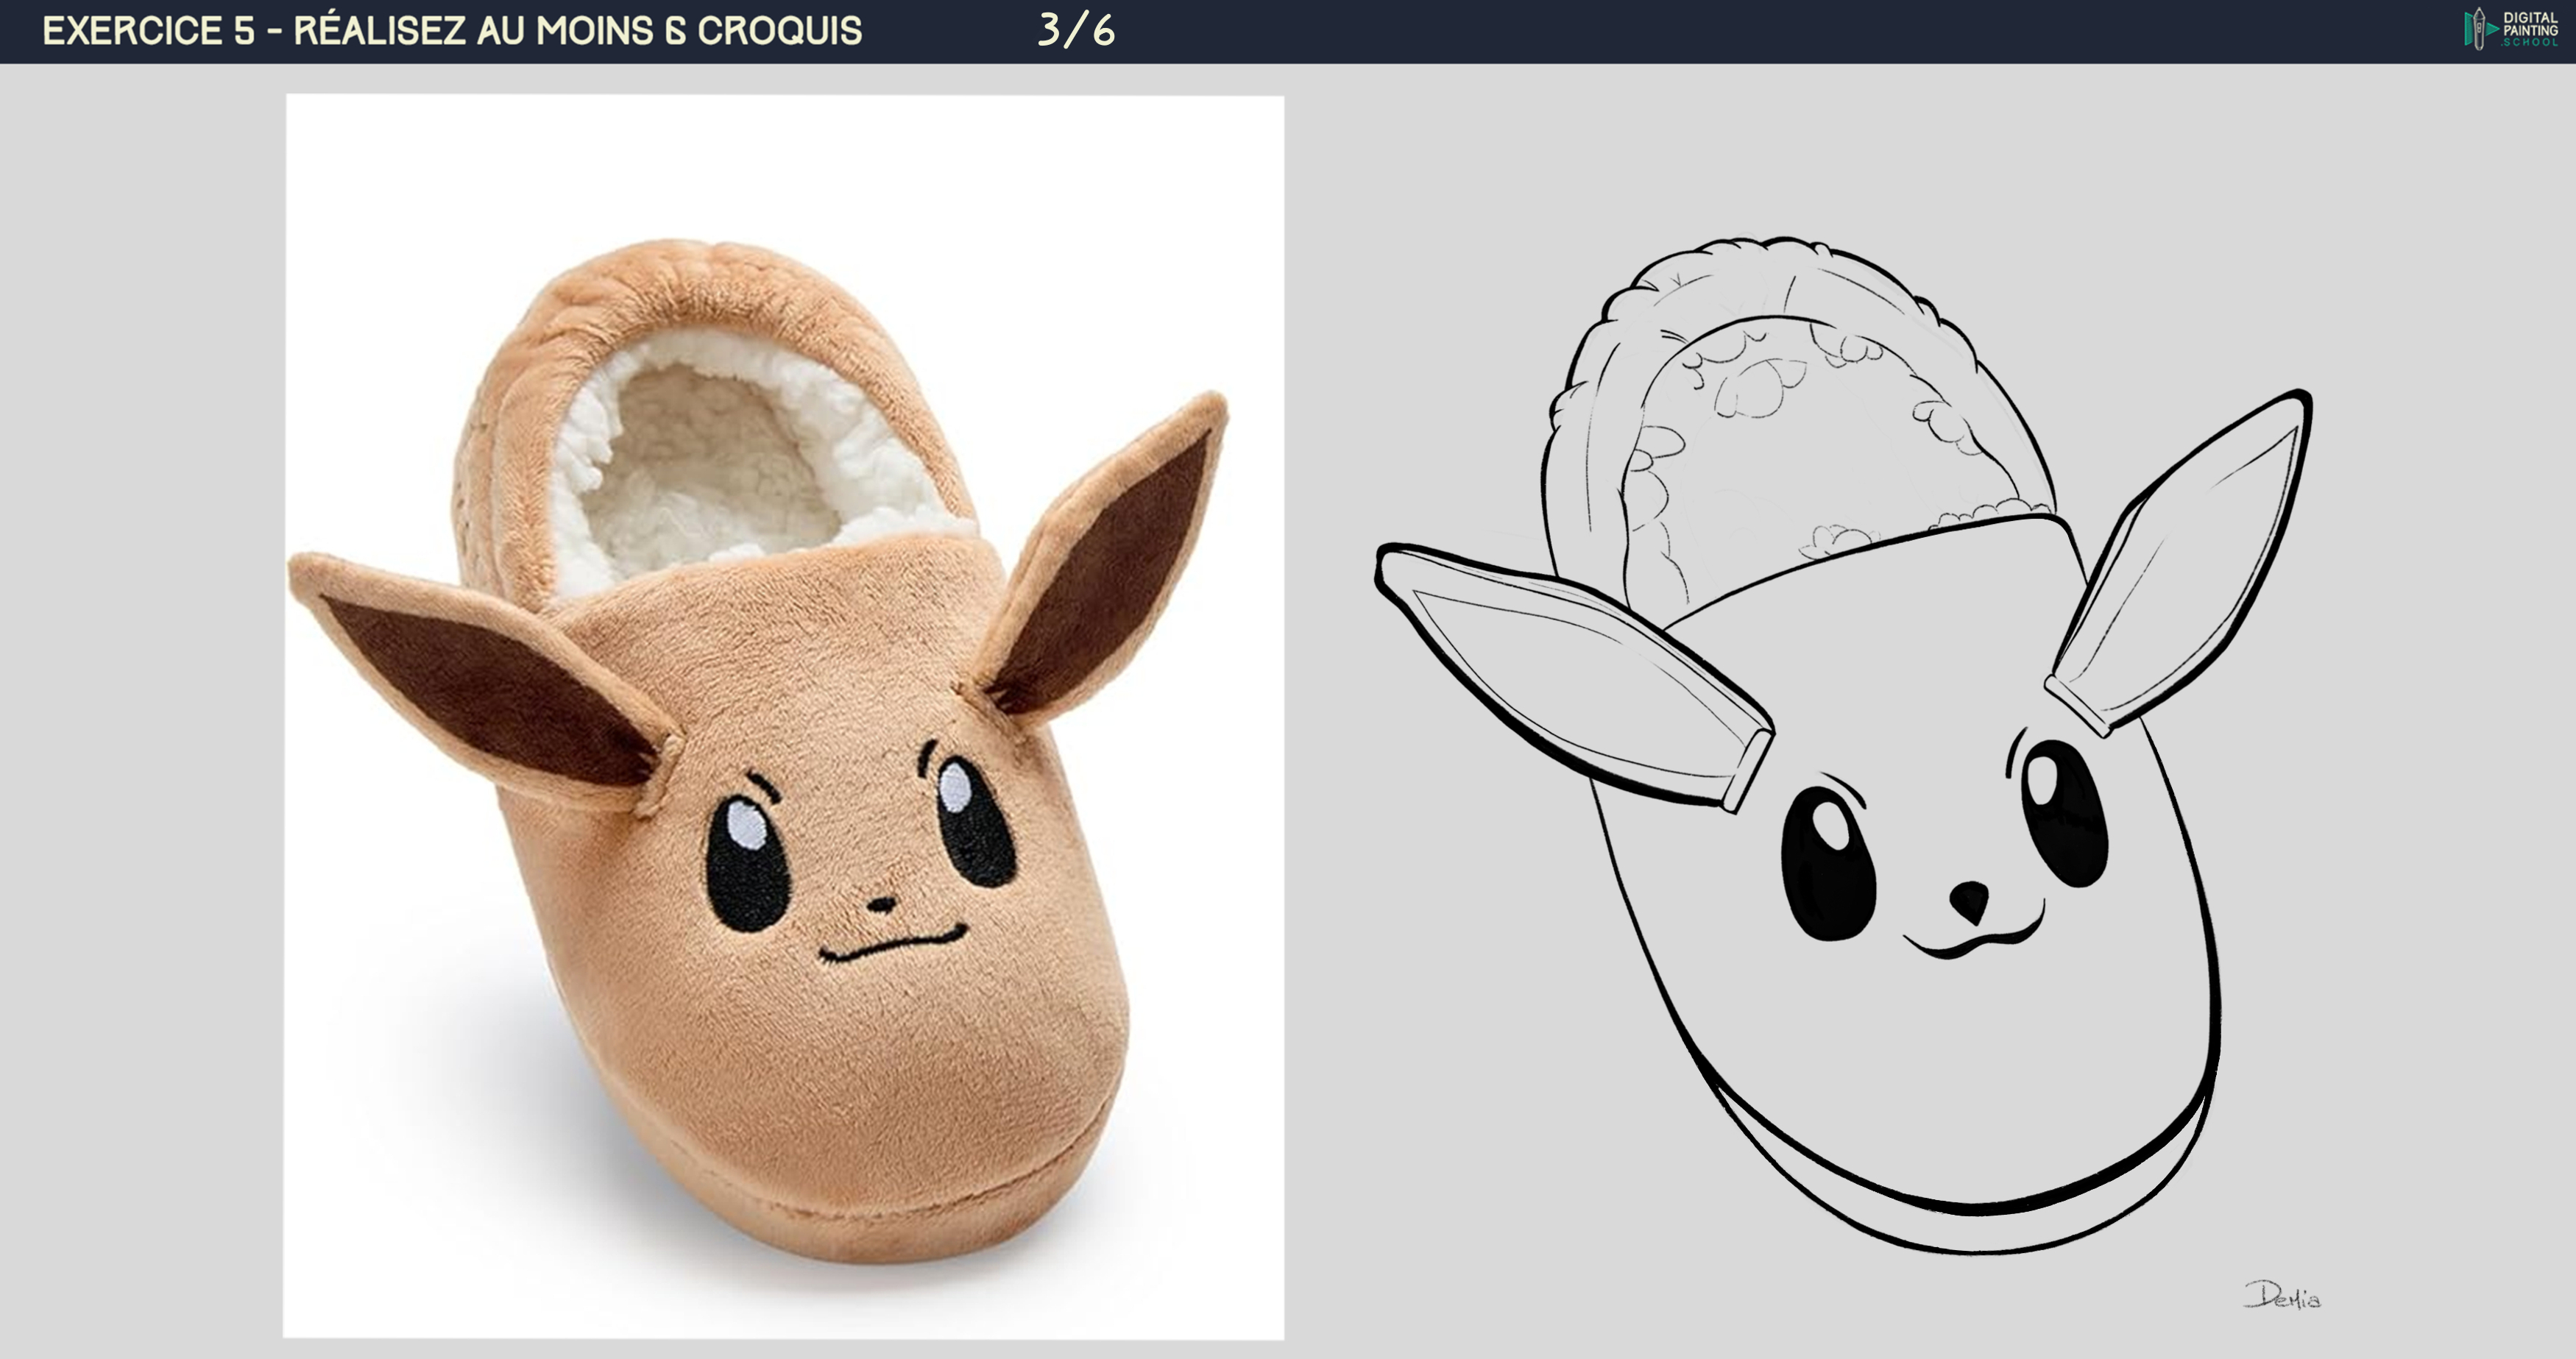This screenshot has height=1359, width=2576.
Task: Click the 3/6 page counter
Action: (1076, 30)
